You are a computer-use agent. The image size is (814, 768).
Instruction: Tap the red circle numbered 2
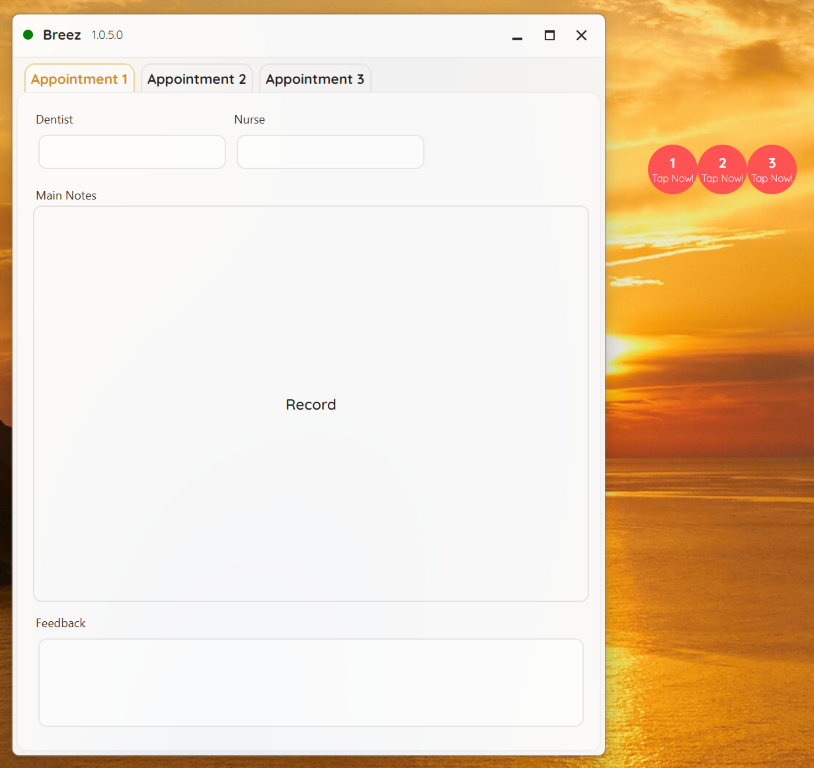[x=722, y=169]
